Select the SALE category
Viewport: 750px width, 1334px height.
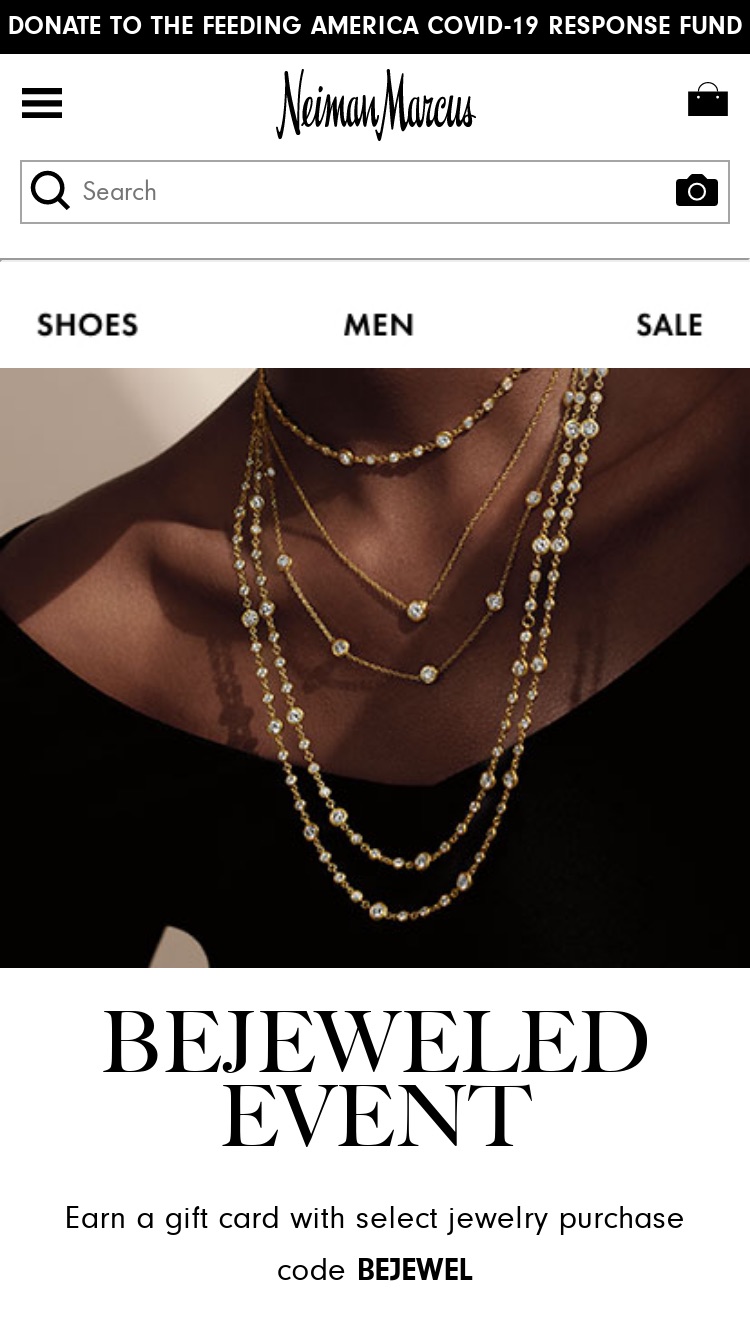[x=669, y=324]
